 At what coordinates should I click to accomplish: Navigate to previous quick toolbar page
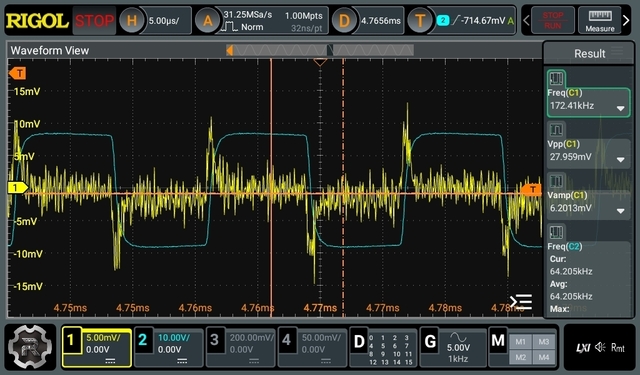526,20
